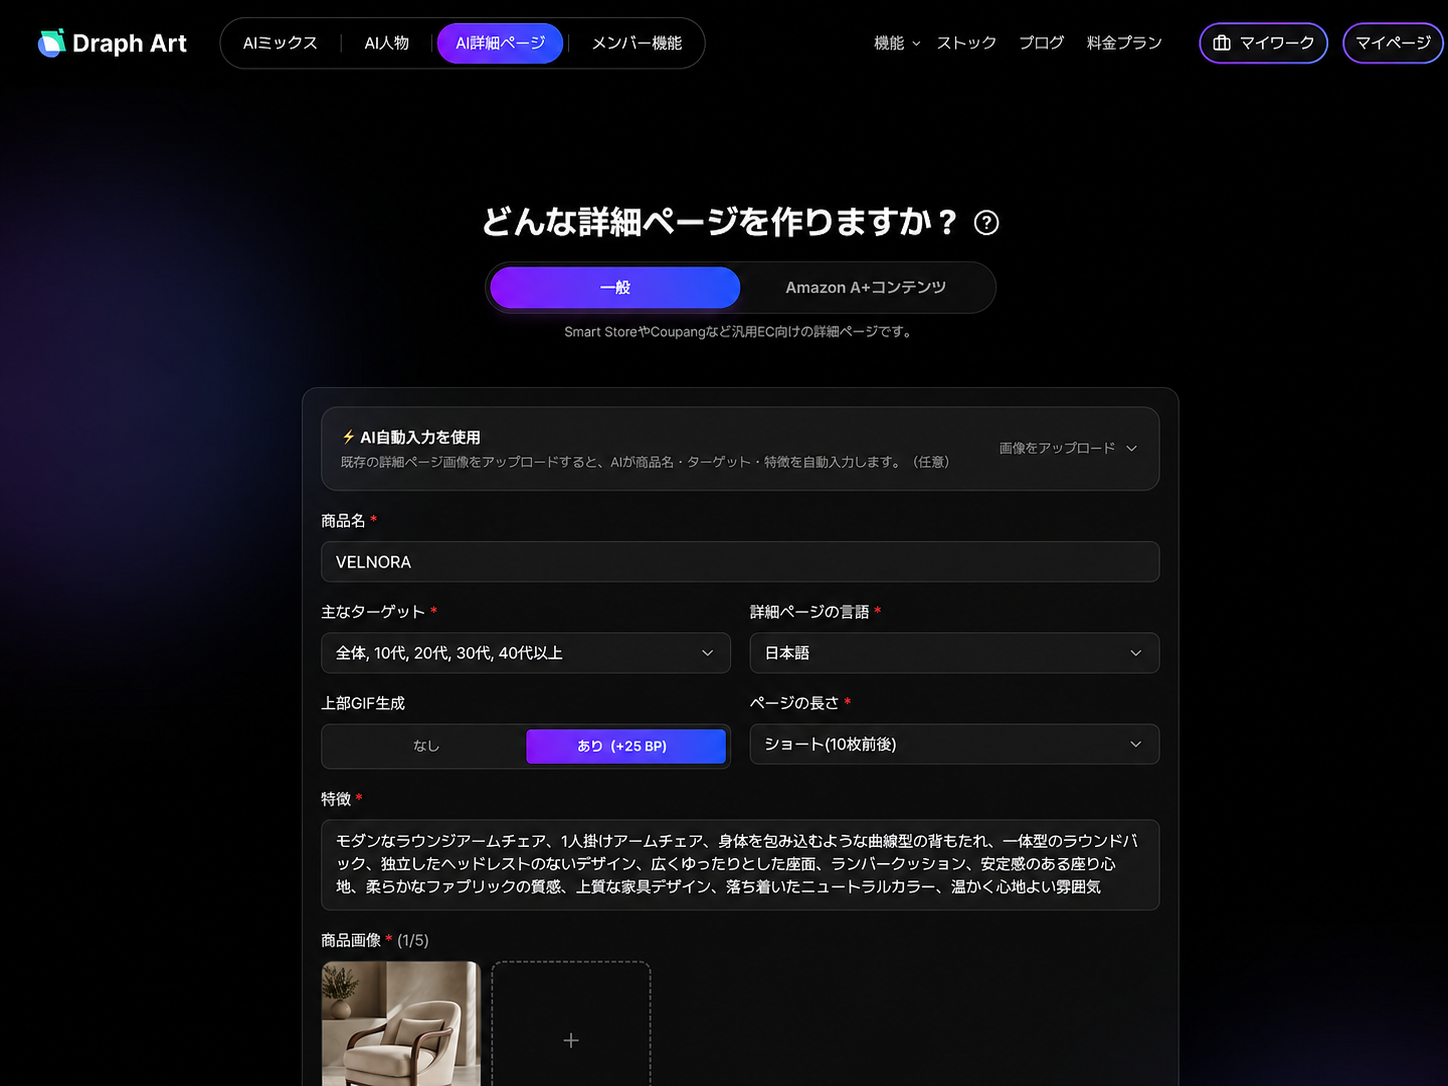This screenshot has height=1086, width=1448.
Task: Set 上部GIF生成 to あり (+25 BP)
Action: point(626,746)
